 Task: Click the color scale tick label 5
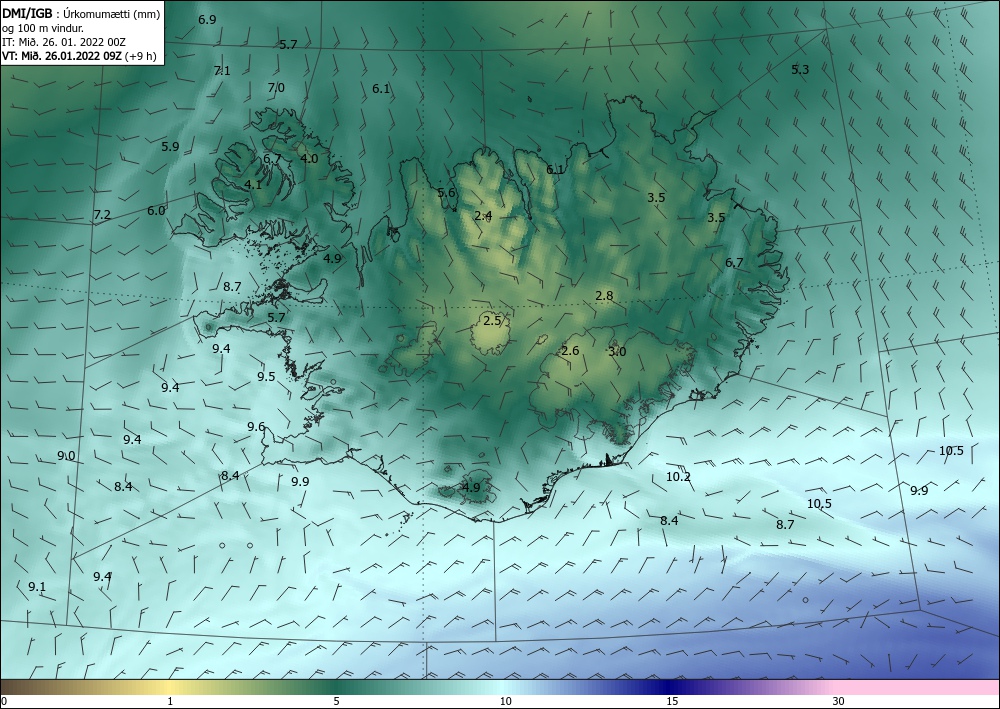[x=336, y=702]
